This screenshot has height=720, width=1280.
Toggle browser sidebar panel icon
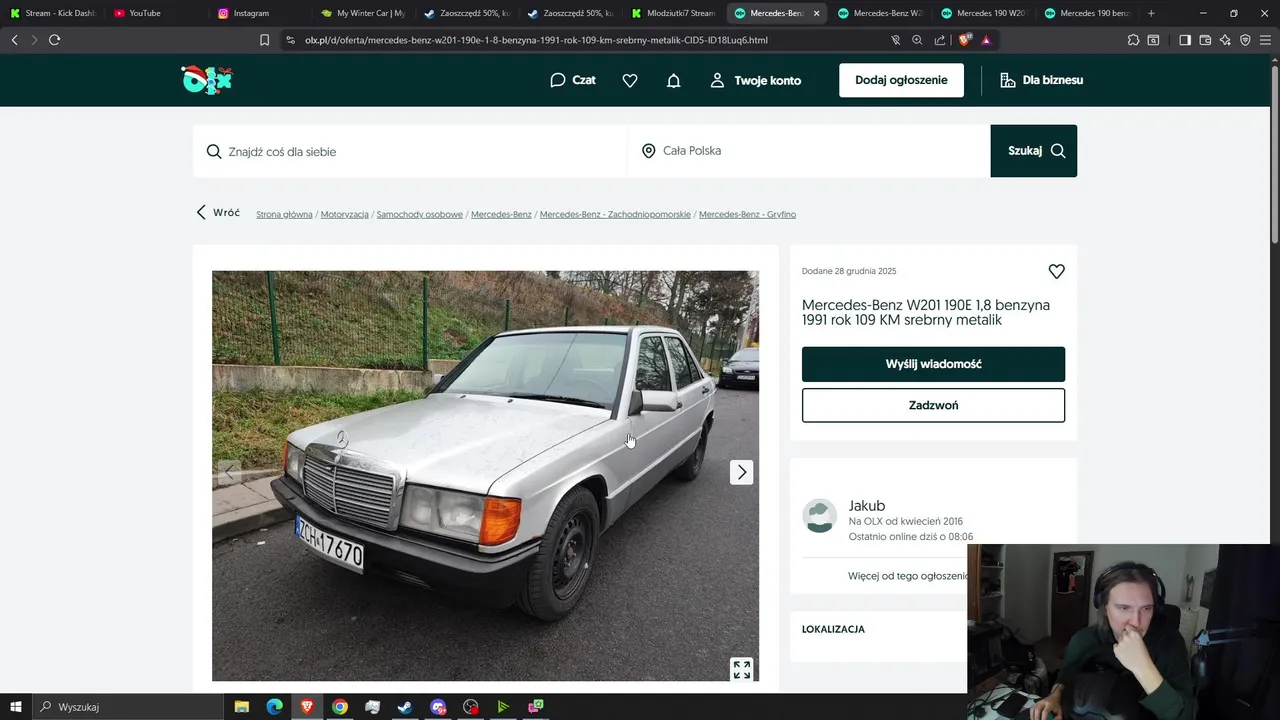(1185, 40)
